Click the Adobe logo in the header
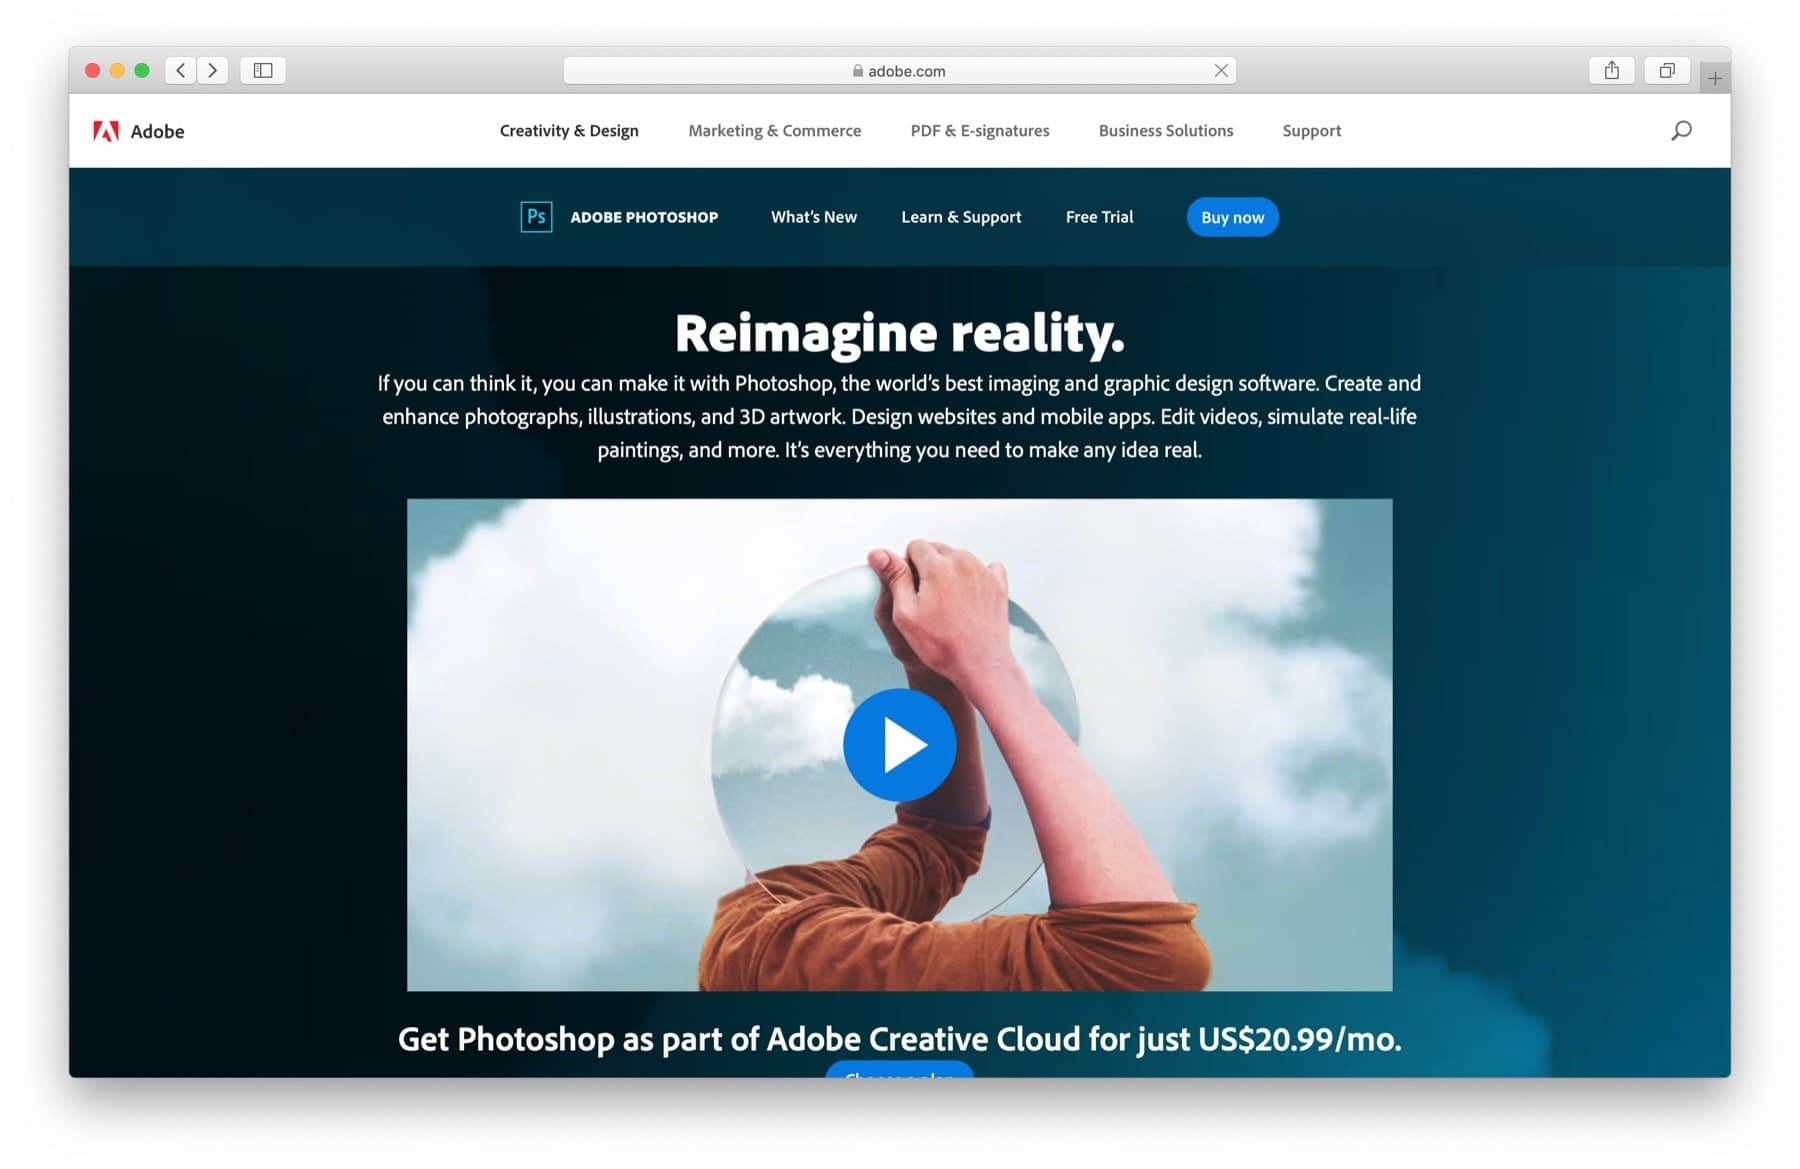The height and width of the screenshot is (1169, 1800). [138, 131]
